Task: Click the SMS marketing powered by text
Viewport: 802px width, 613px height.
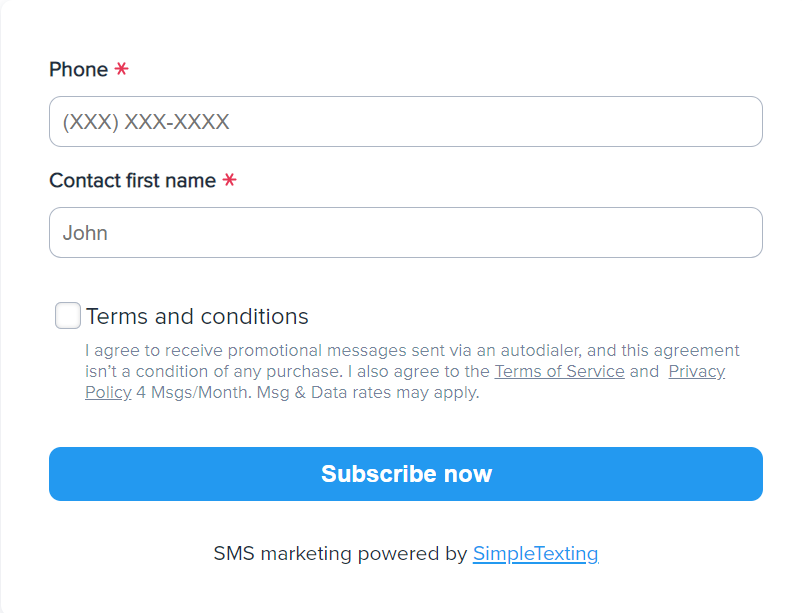Action: [x=340, y=553]
